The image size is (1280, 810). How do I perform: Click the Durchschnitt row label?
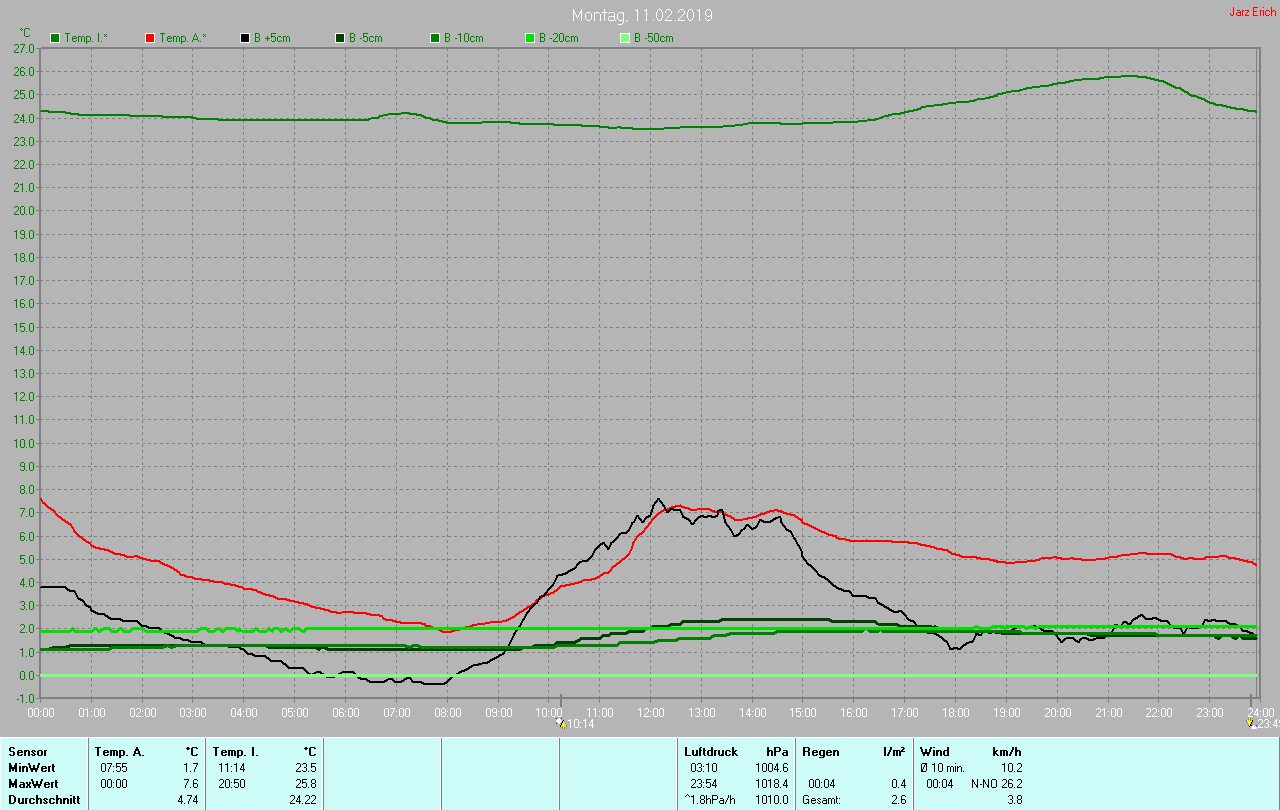pyautogui.click(x=44, y=800)
